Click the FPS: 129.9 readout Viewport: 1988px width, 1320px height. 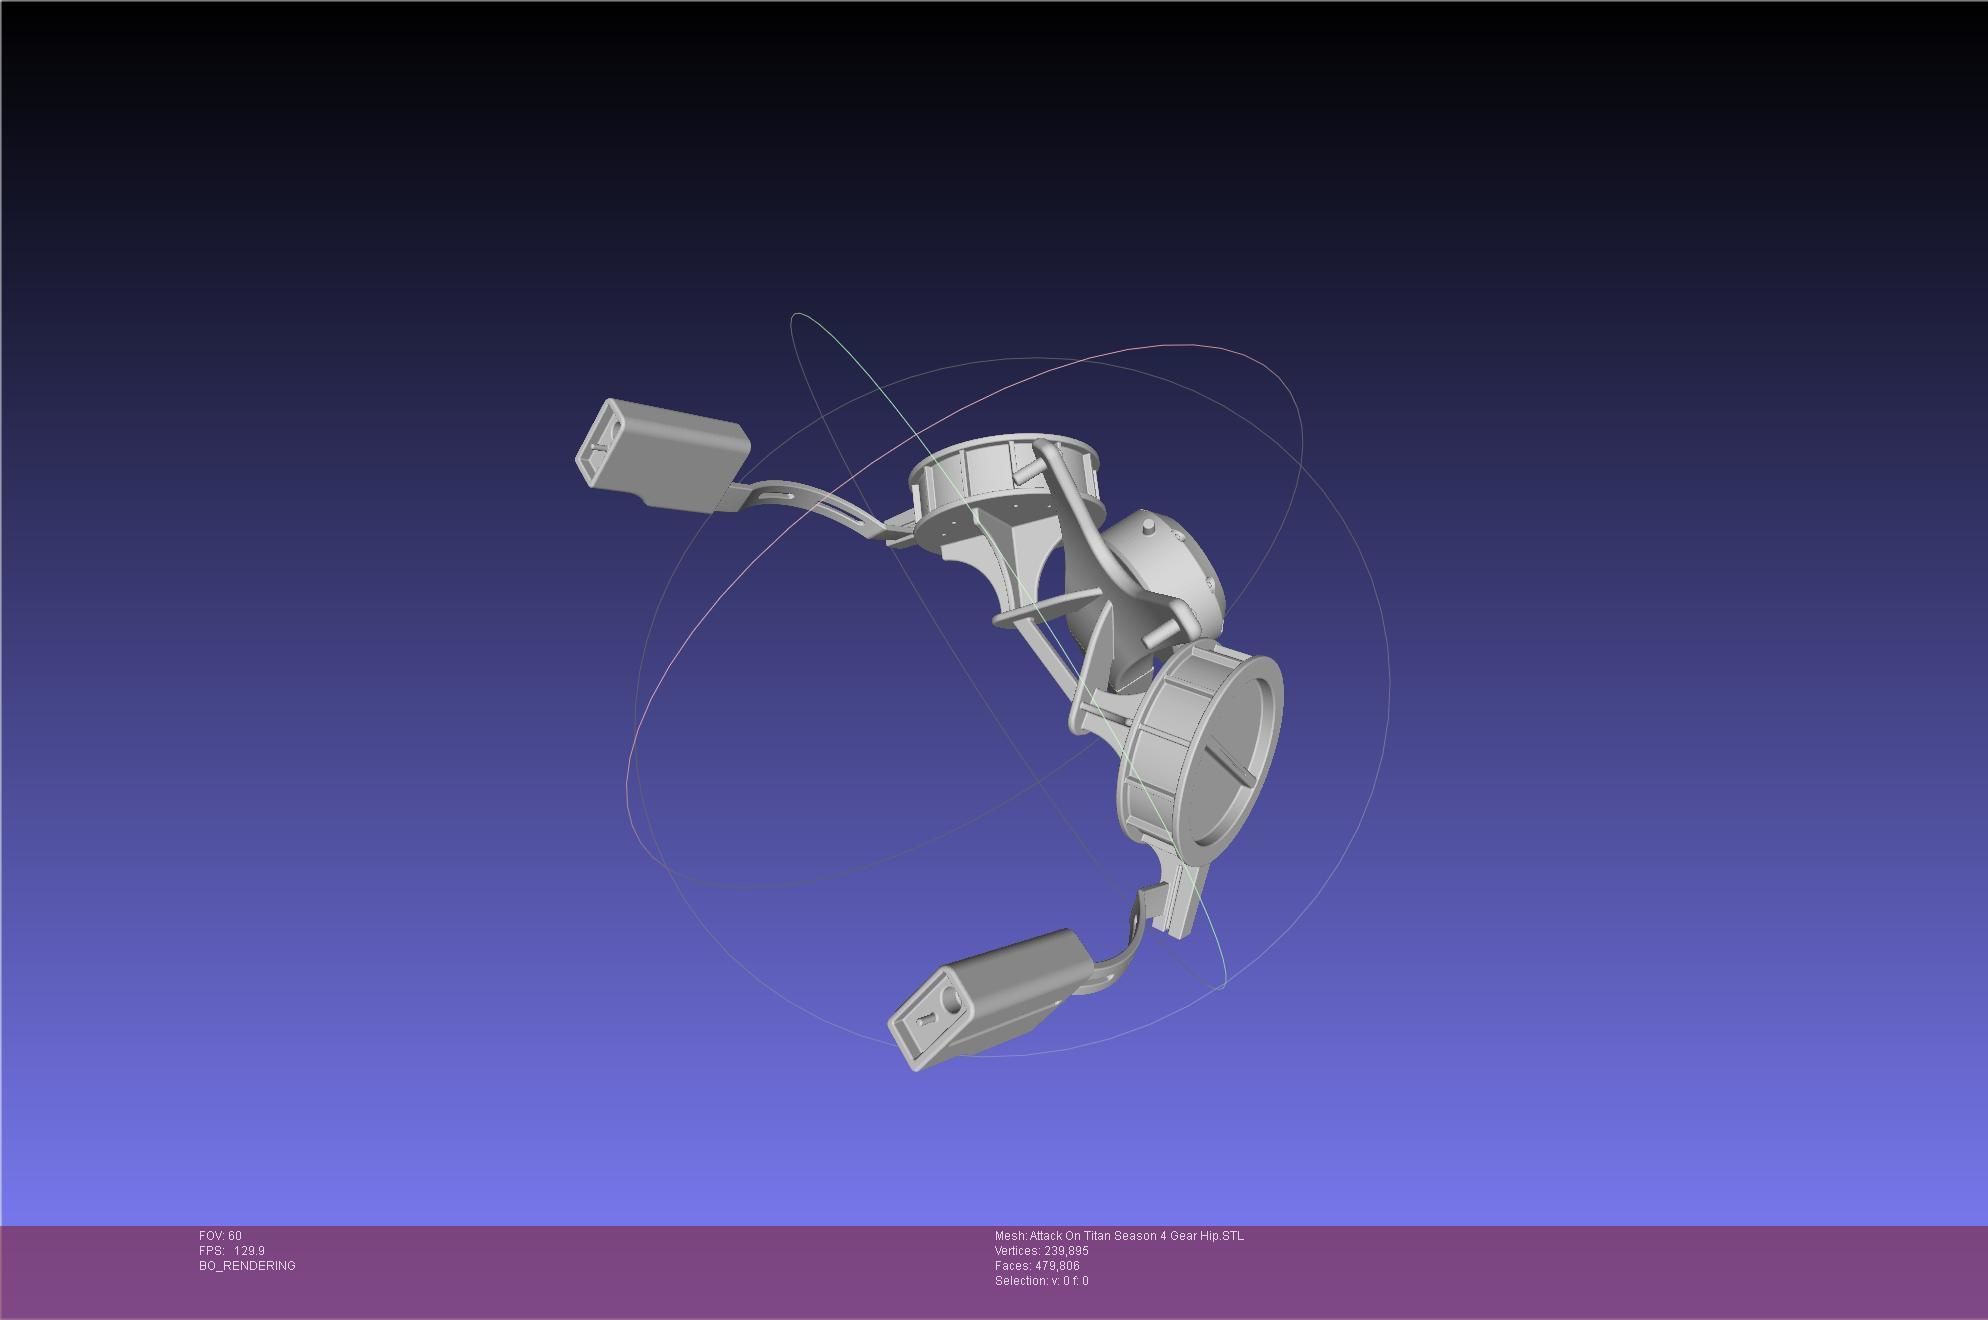pos(232,1251)
